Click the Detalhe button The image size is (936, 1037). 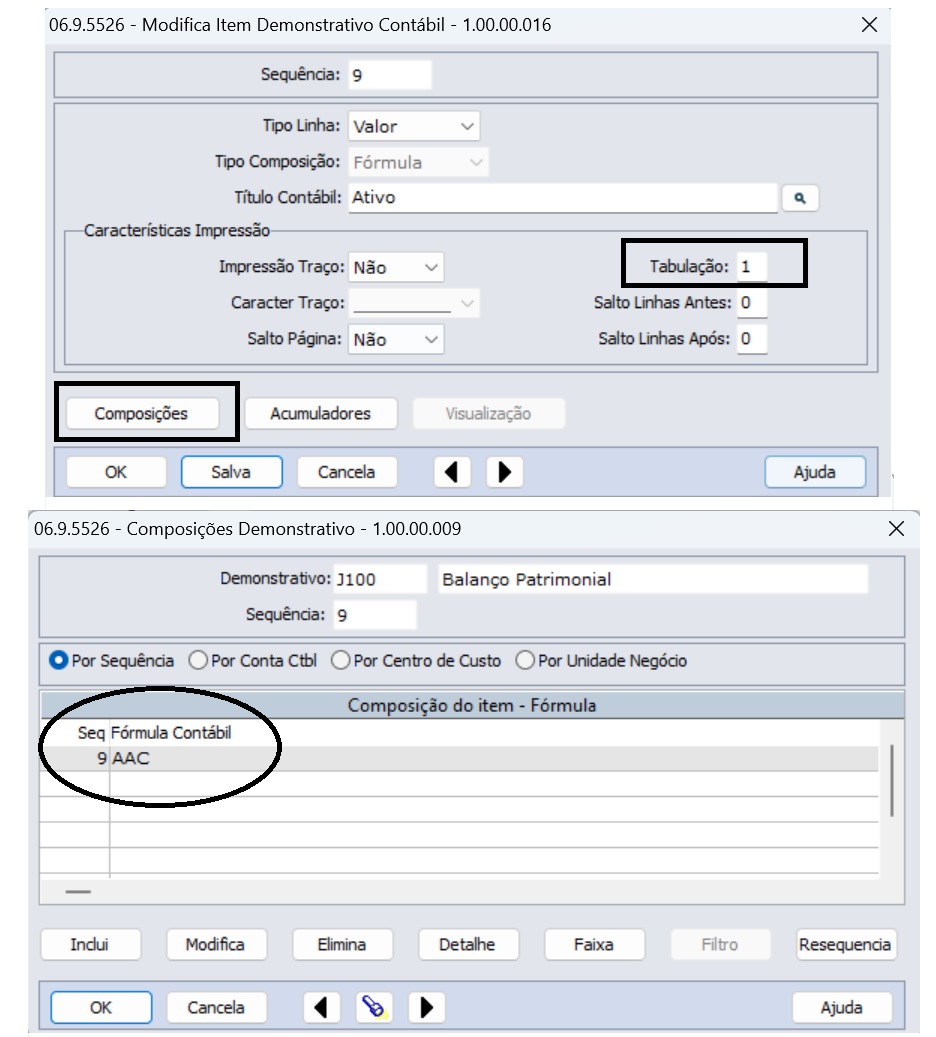click(x=468, y=944)
